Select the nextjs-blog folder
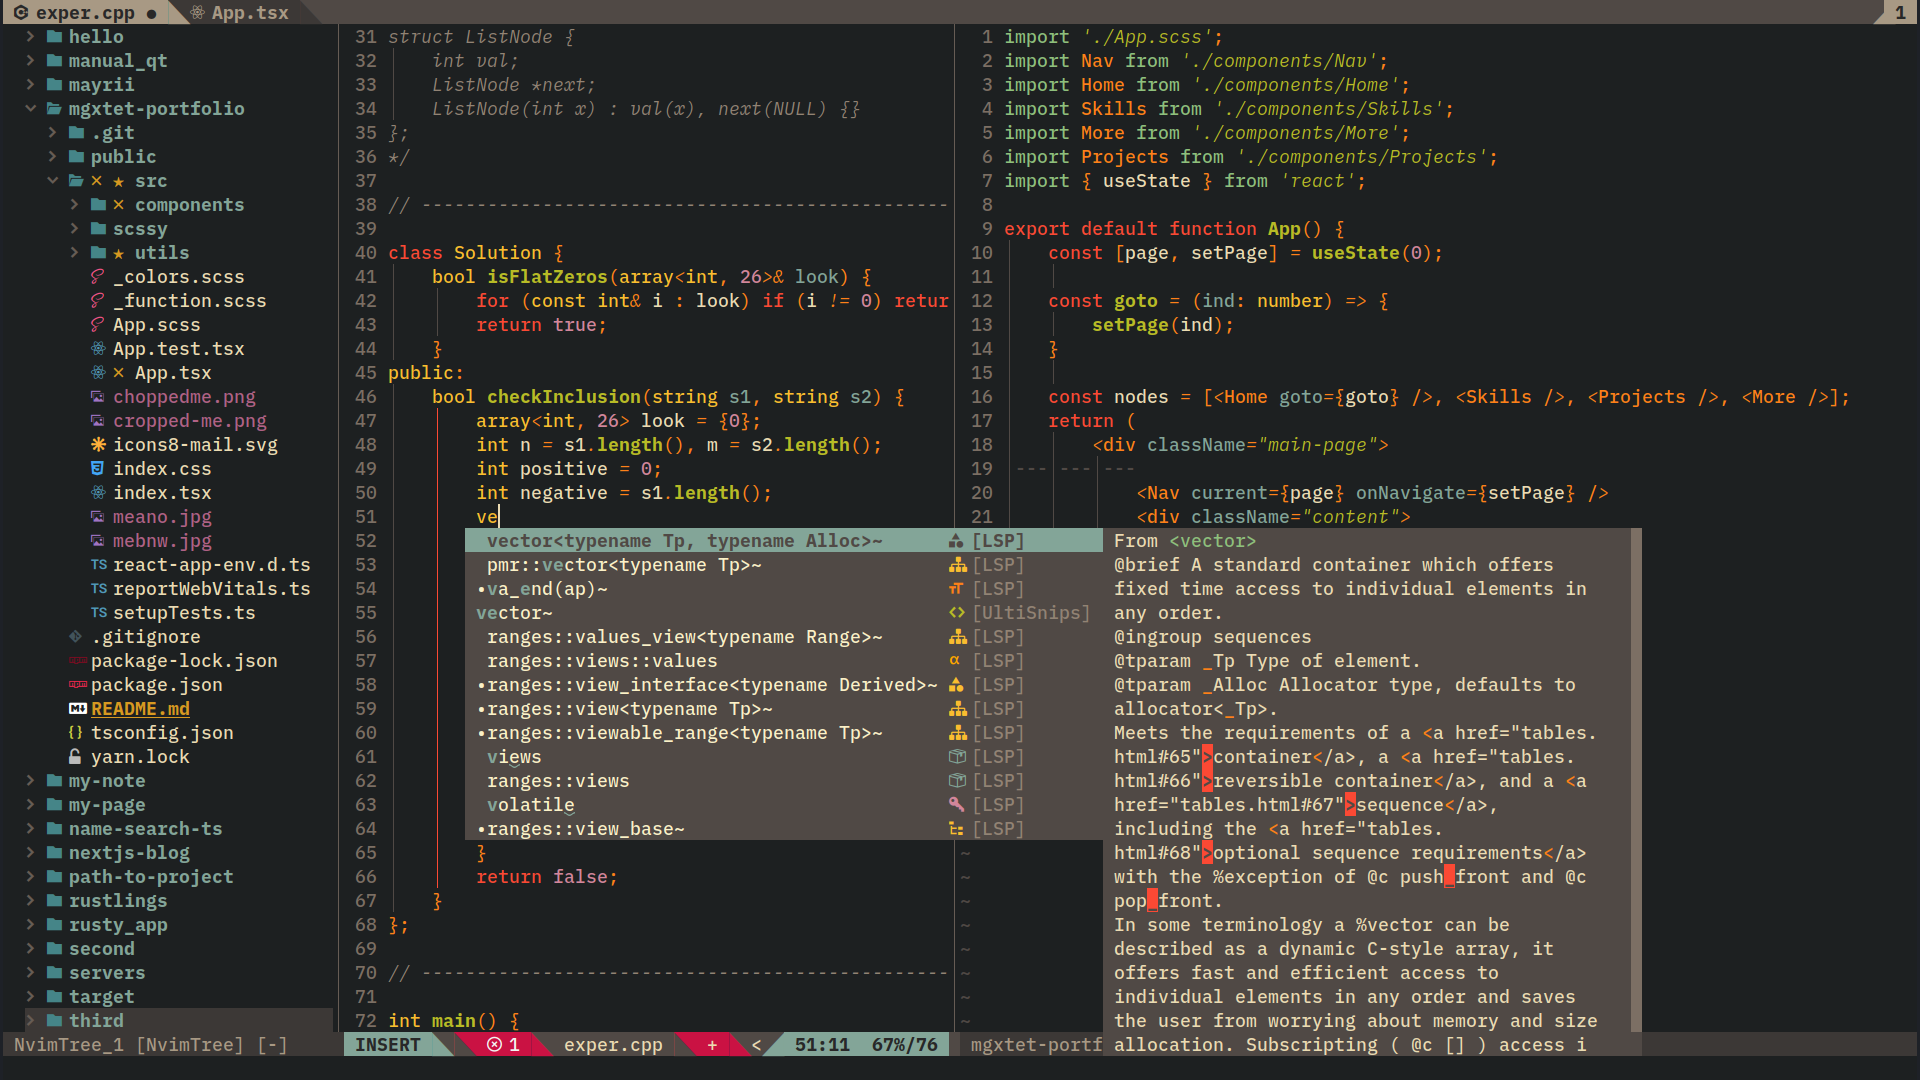Viewport: 1920px width, 1080px height. click(129, 852)
